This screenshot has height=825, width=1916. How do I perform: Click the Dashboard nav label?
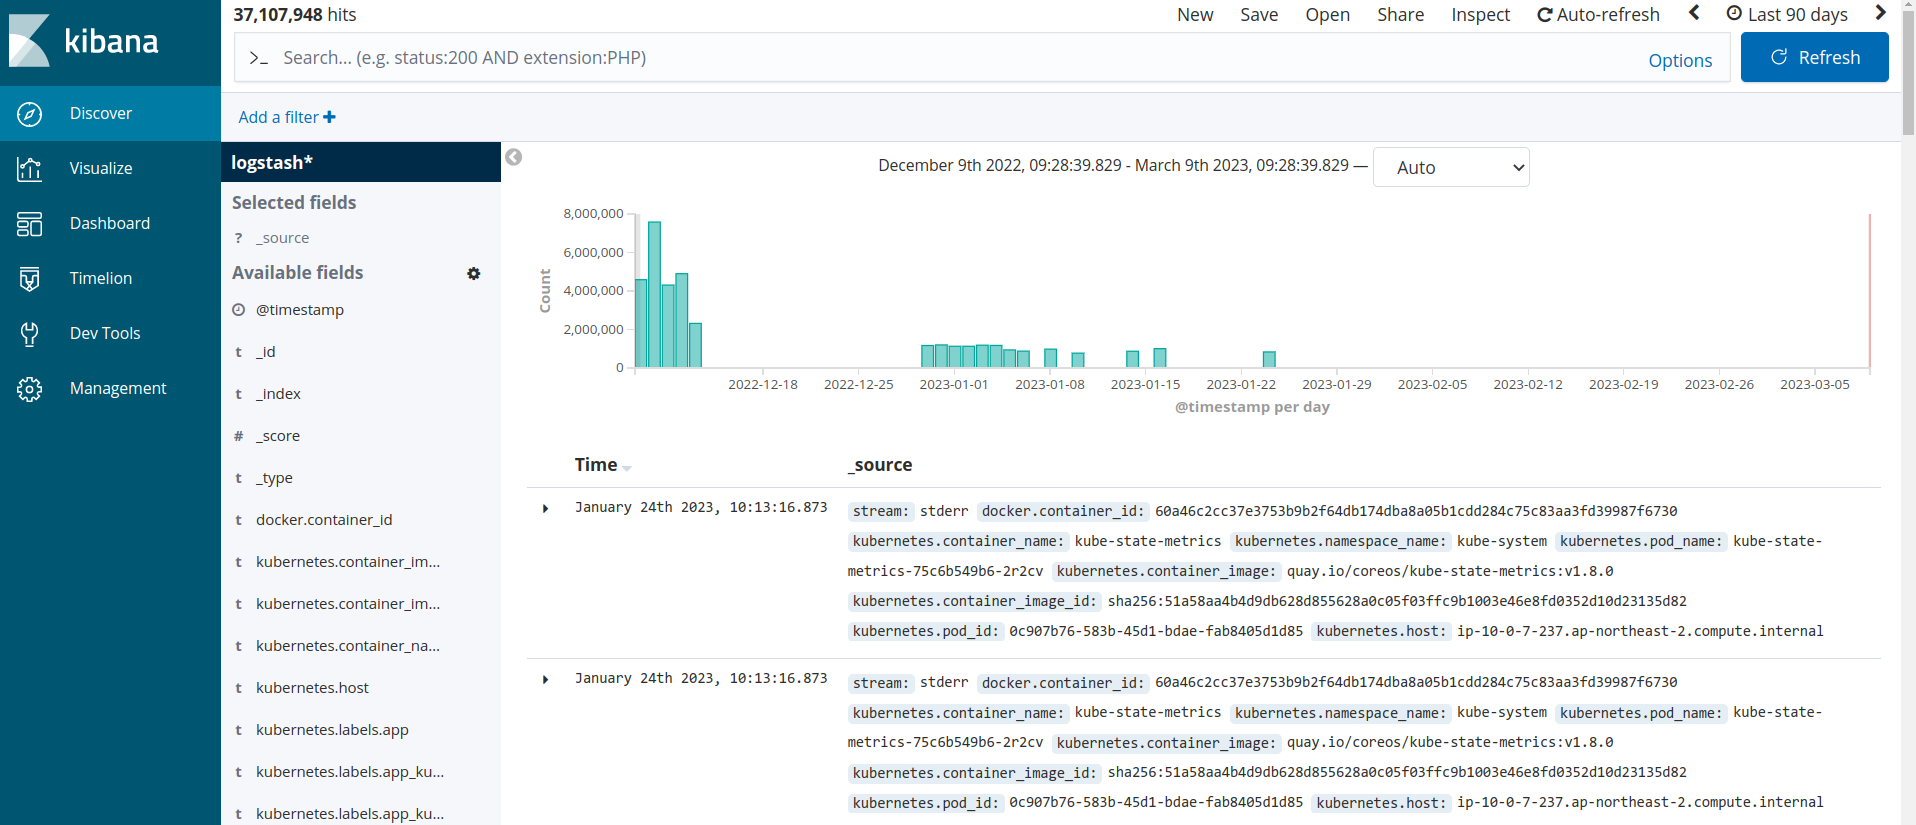coord(110,223)
